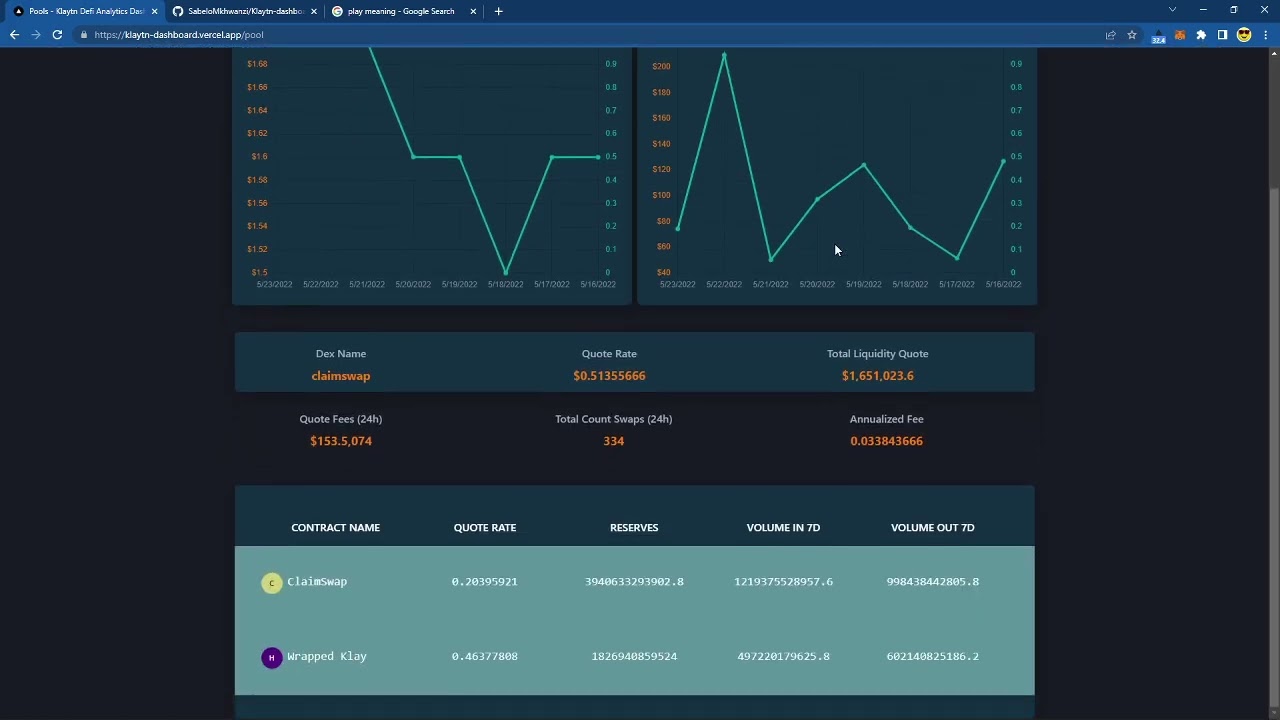Click the VOLUME OUT 7D column header

click(x=932, y=527)
